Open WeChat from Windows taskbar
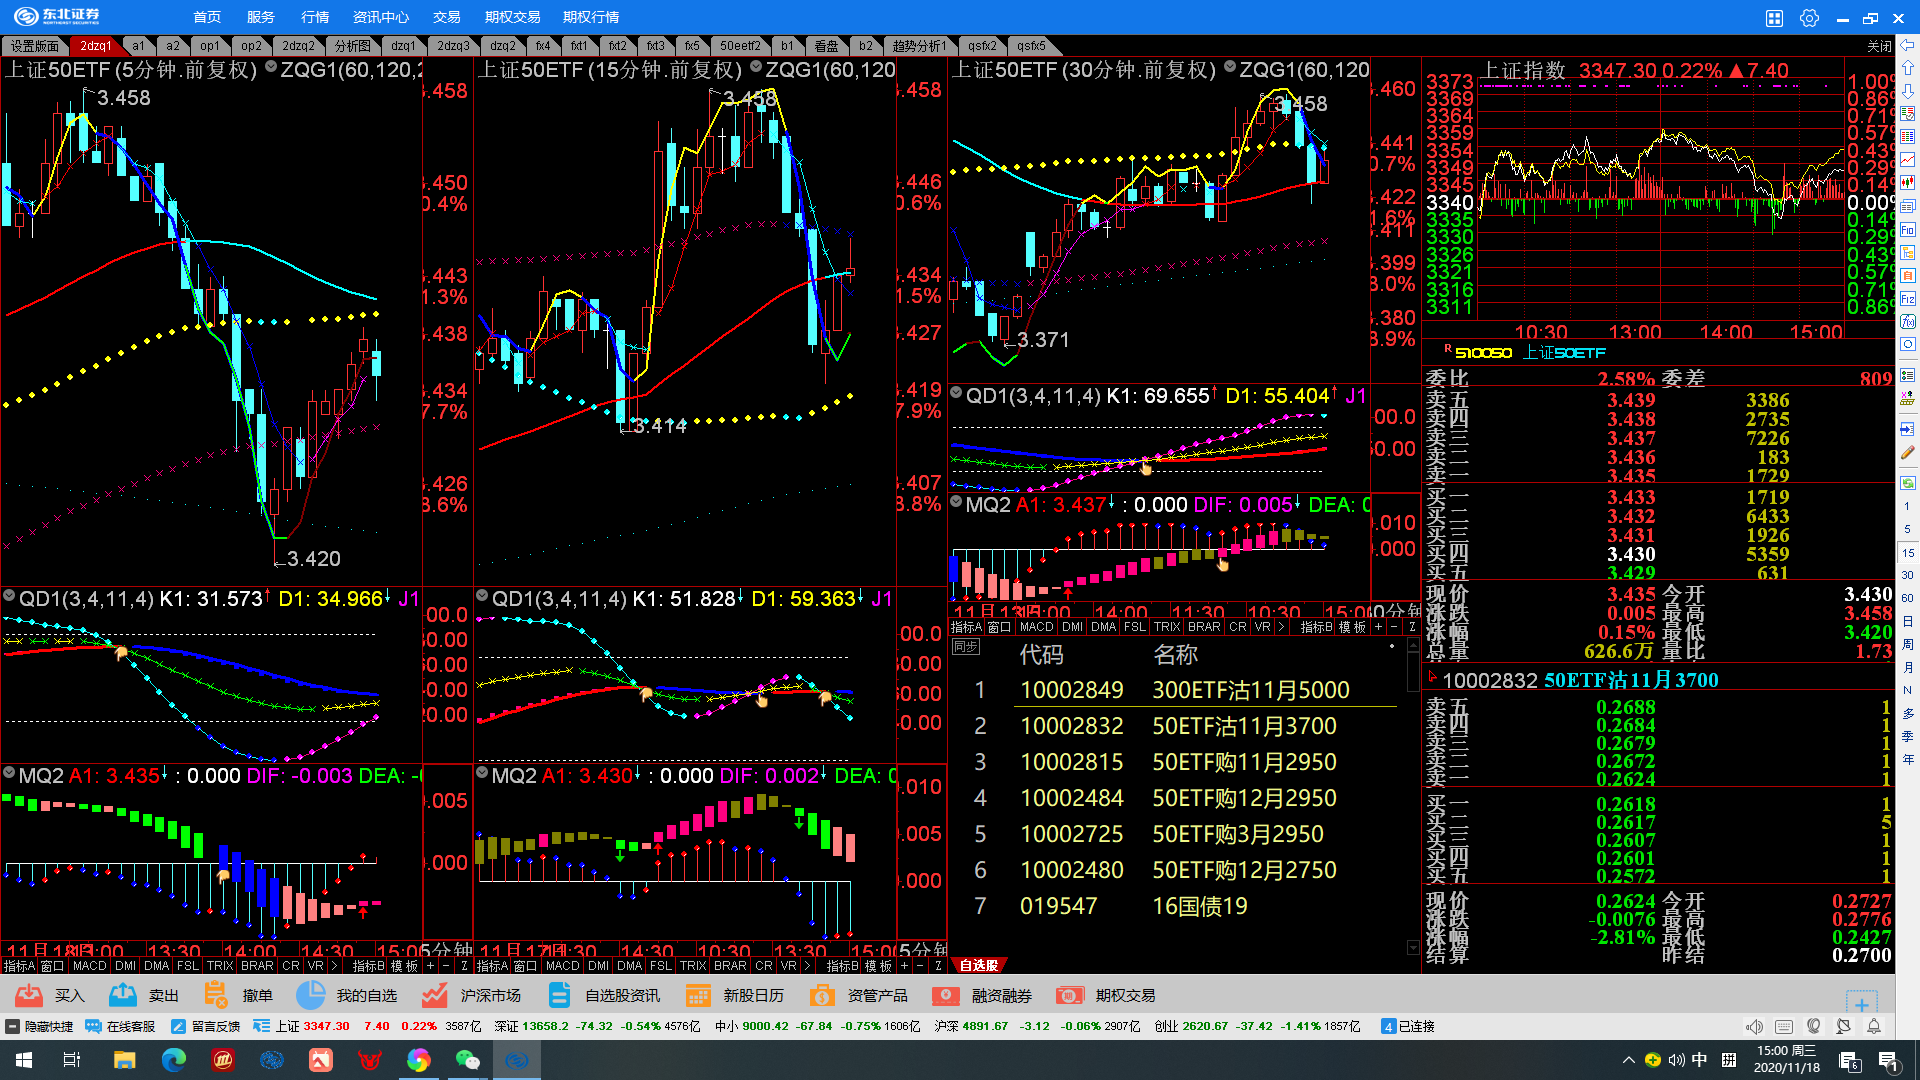The image size is (1920, 1080). coord(467,1060)
